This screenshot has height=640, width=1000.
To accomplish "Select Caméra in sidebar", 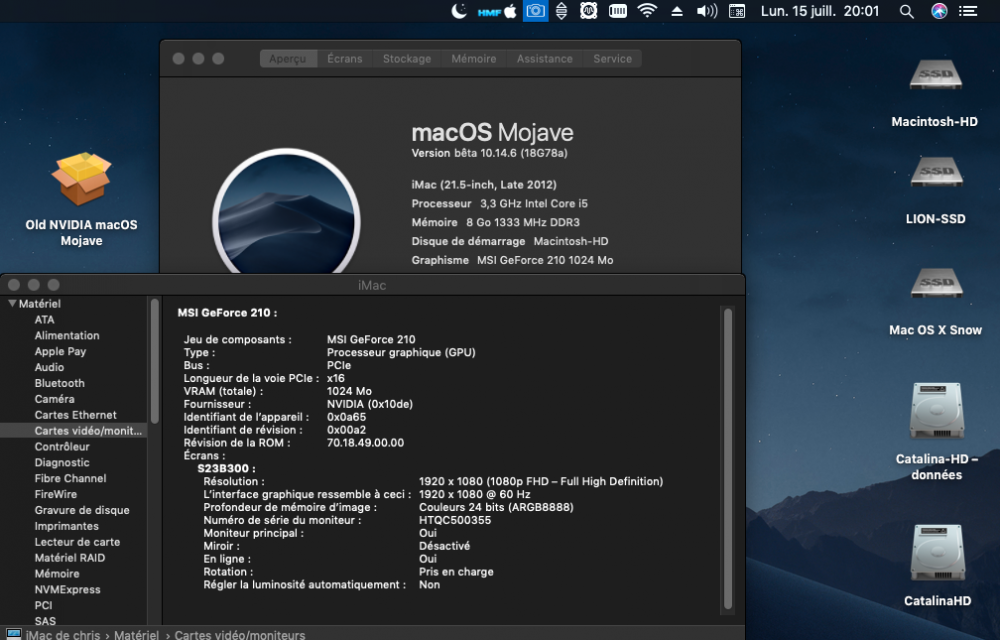I will coord(54,399).
